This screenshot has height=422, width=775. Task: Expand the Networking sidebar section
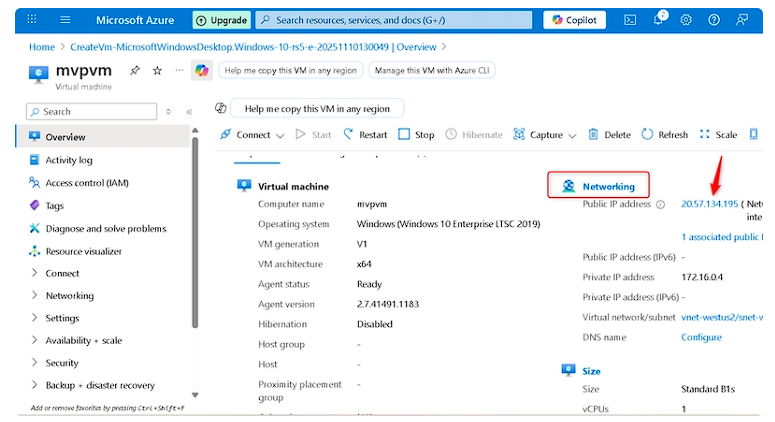coord(69,296)
